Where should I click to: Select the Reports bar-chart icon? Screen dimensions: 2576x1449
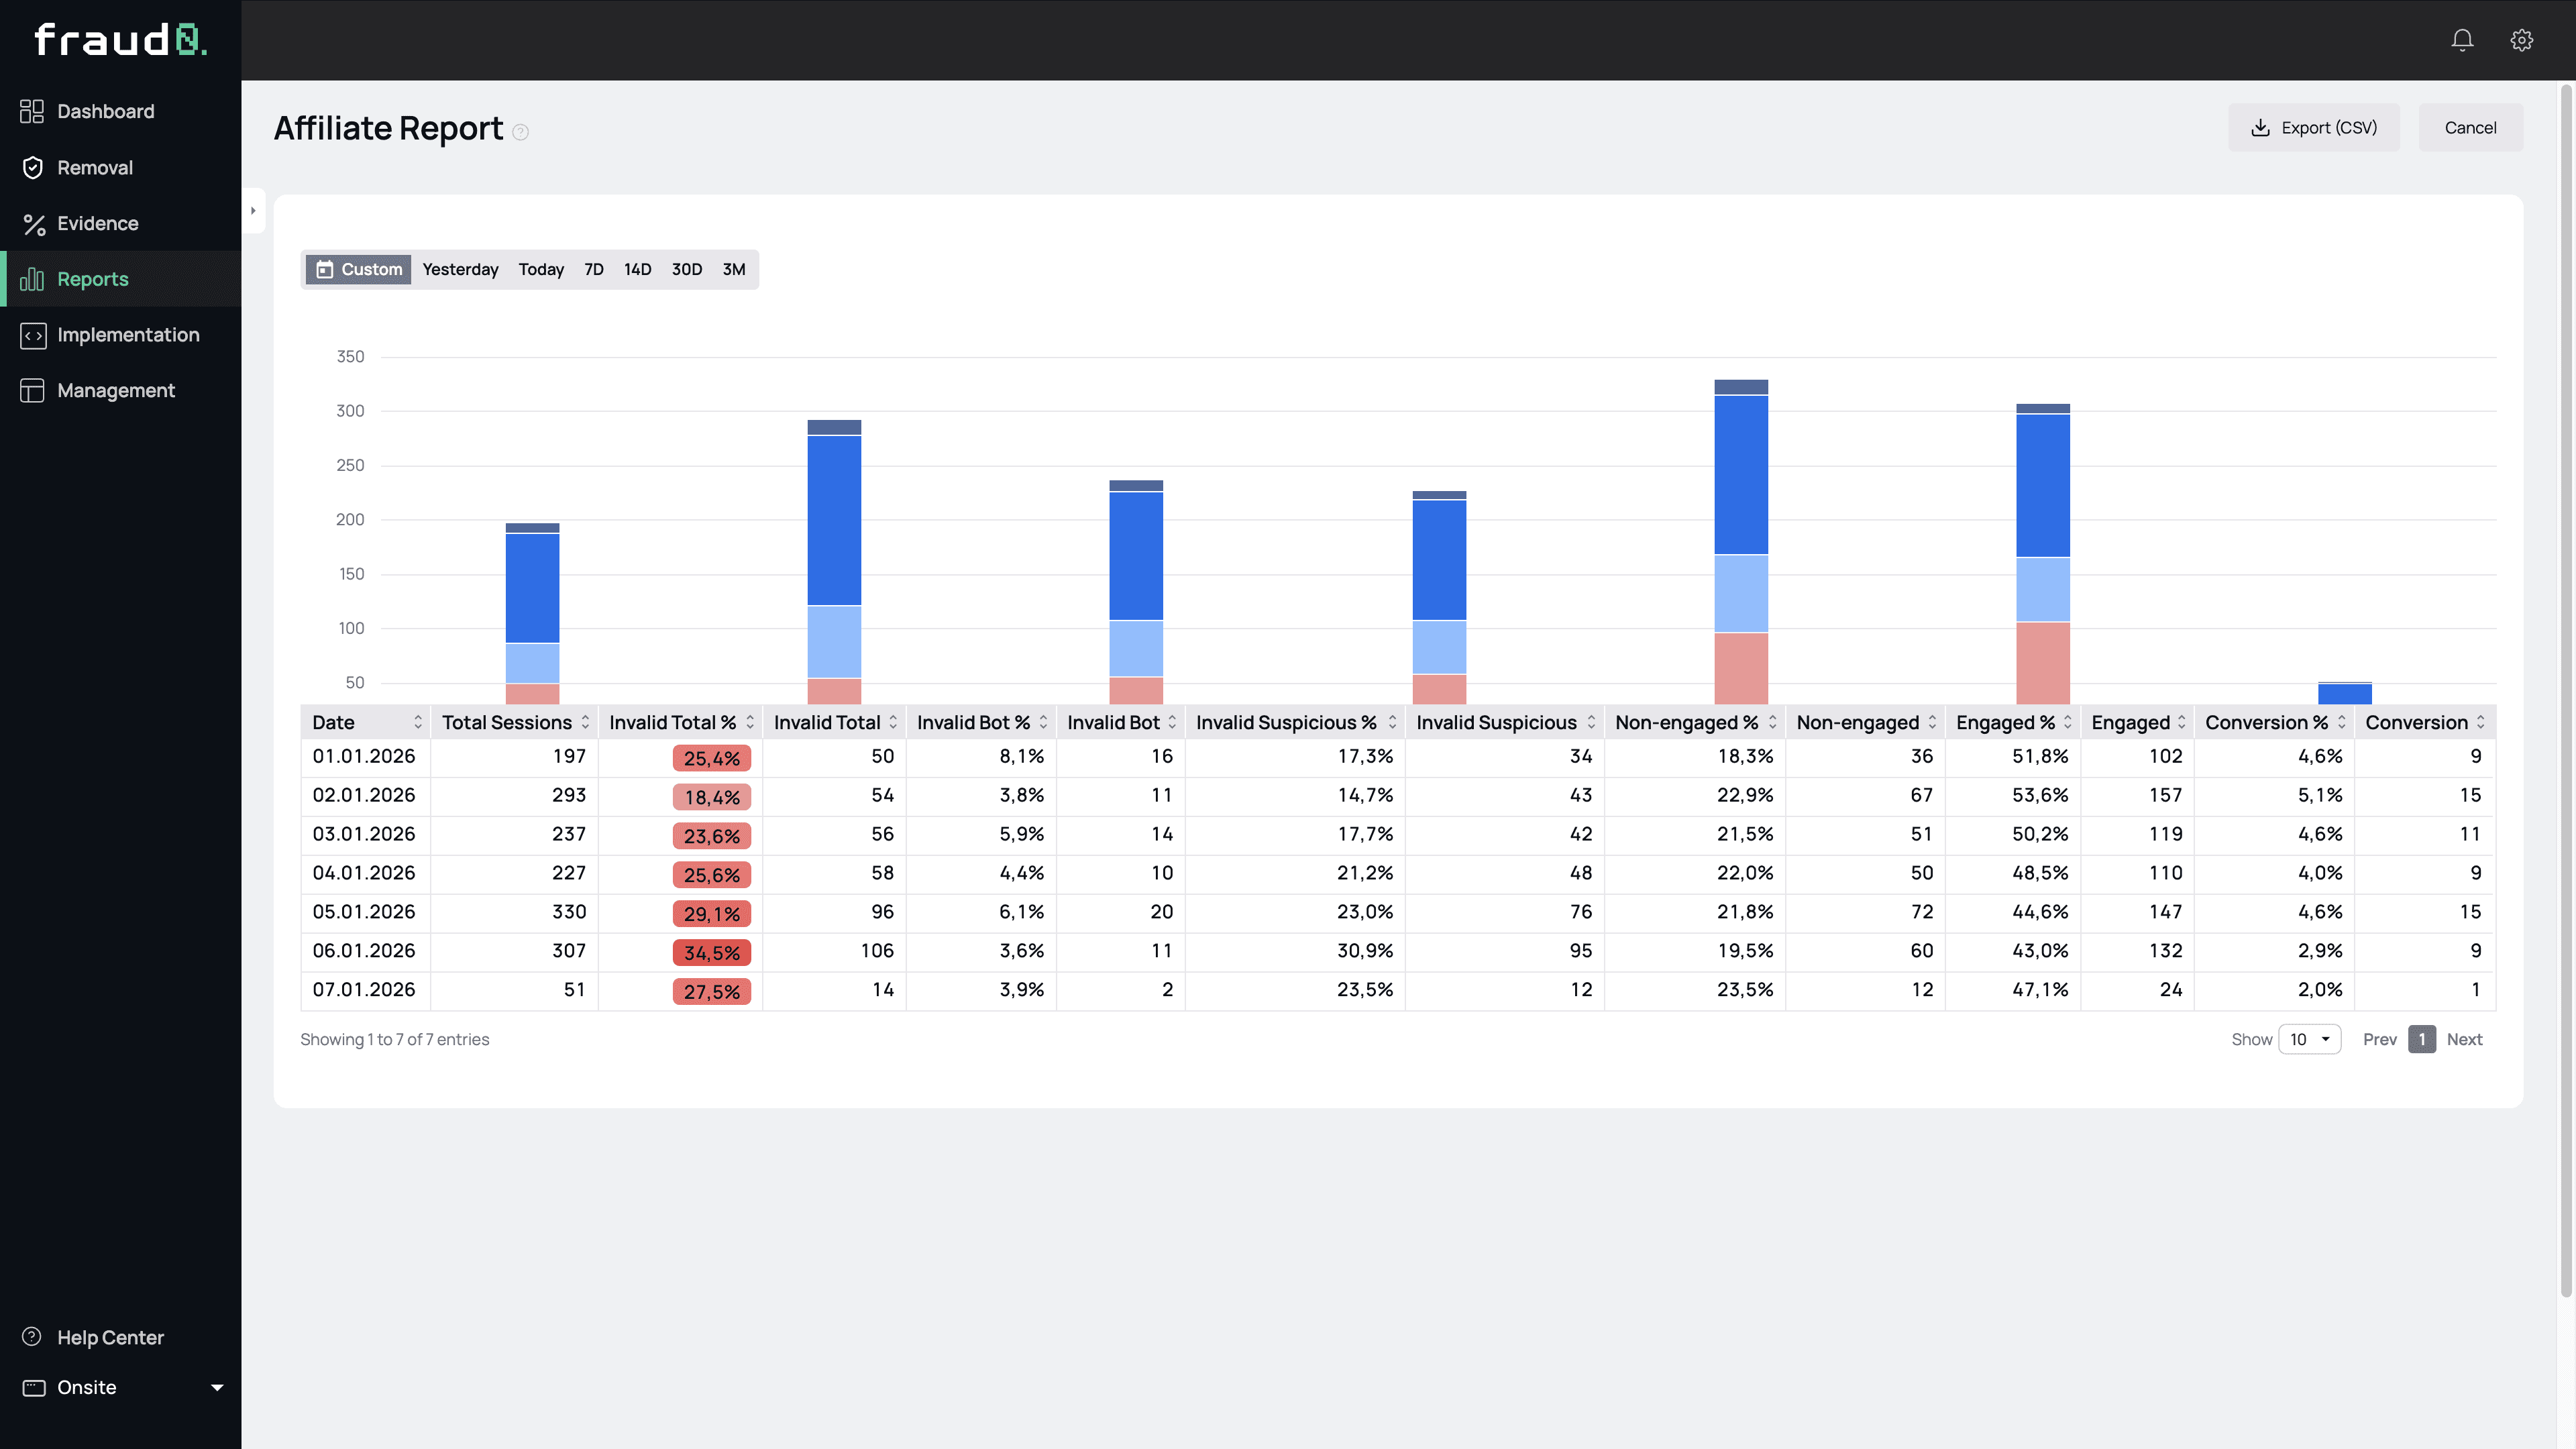coord(32,279)
